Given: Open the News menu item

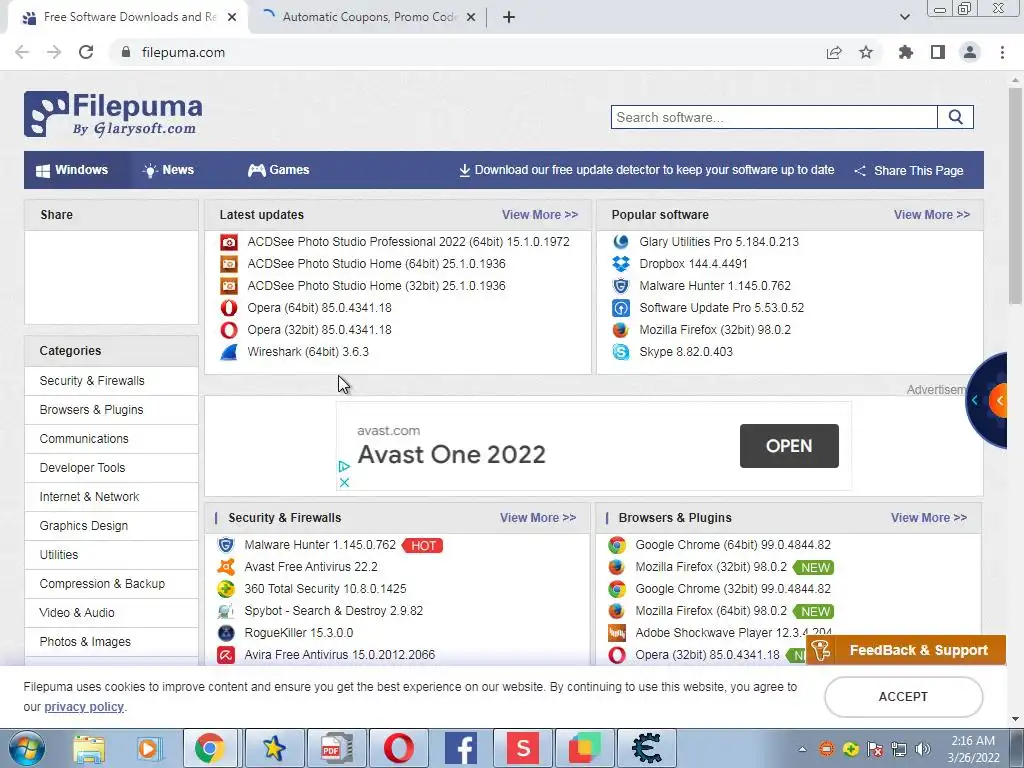Looking at the screenshot, I should click(x=168, y=170).
